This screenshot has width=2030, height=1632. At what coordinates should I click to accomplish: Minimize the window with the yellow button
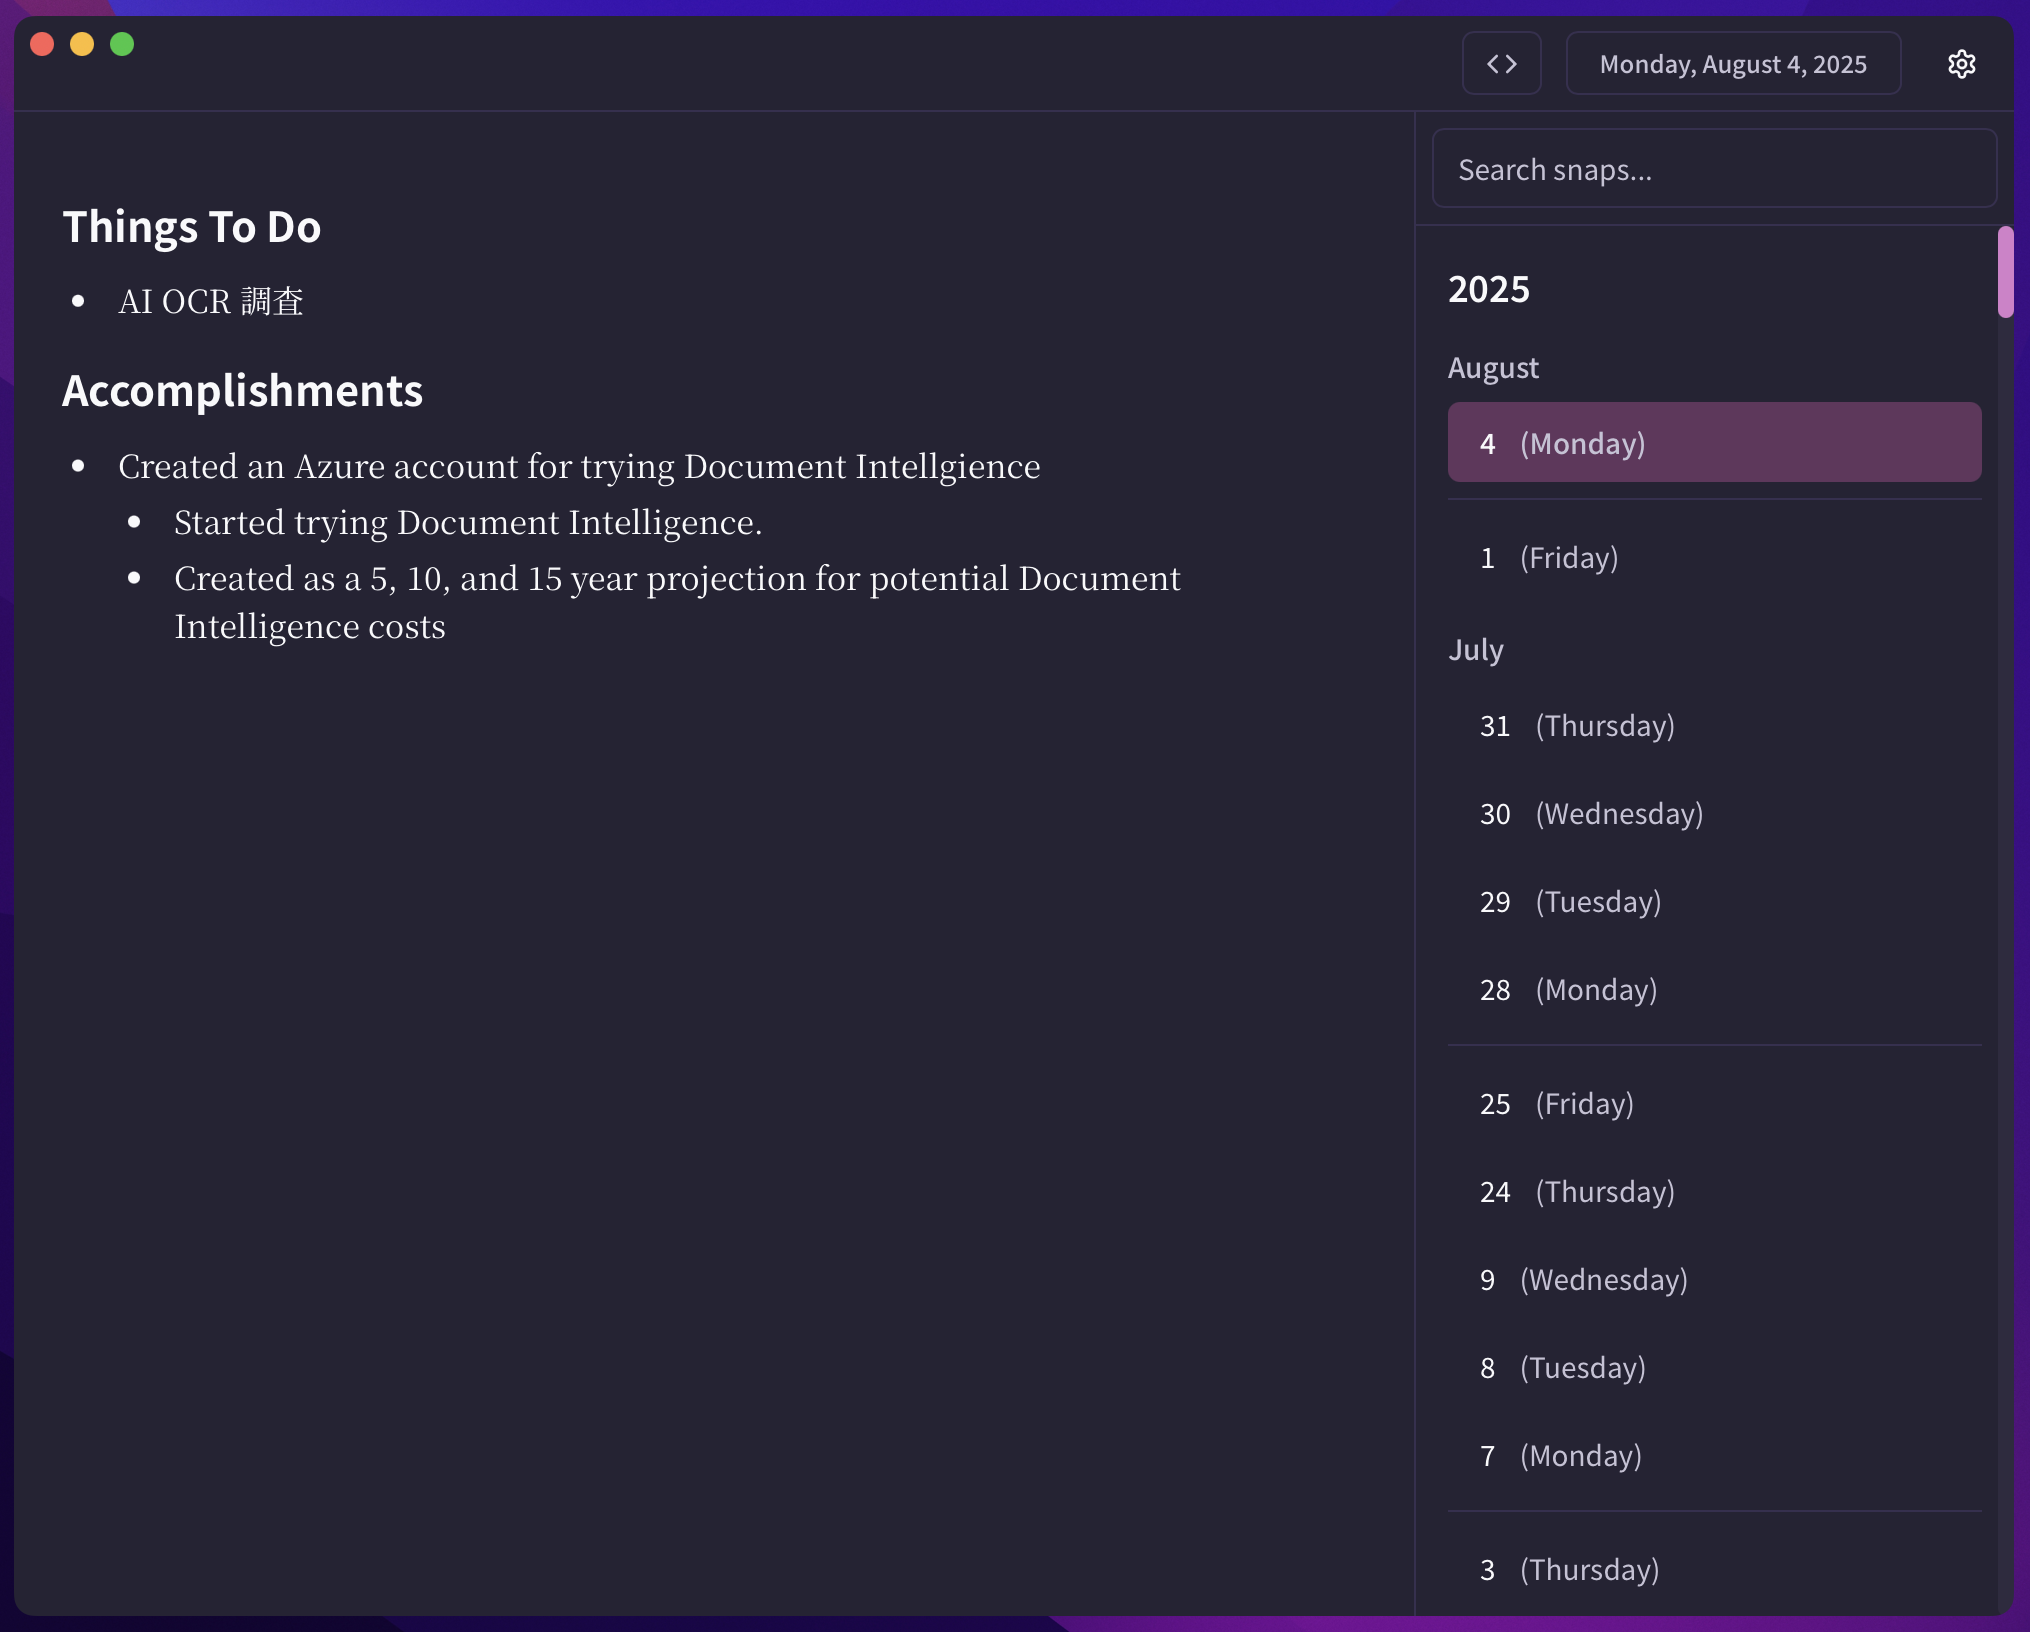[82, 44]
